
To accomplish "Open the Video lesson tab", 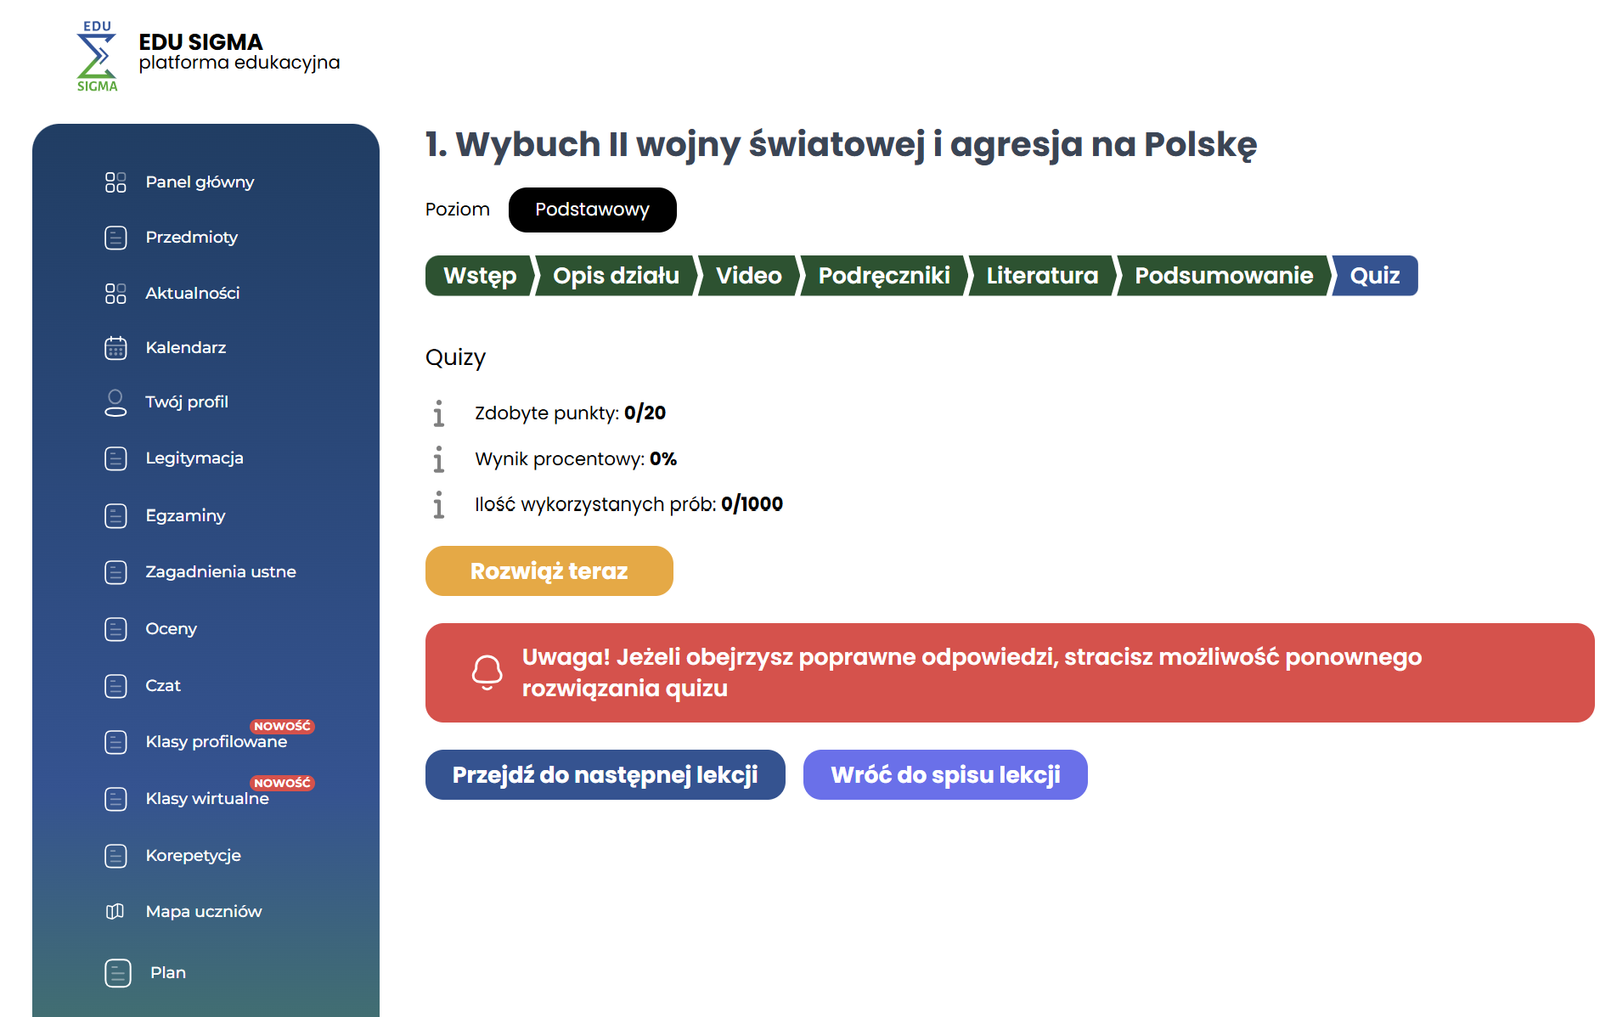I will click(x=748, y=276).
